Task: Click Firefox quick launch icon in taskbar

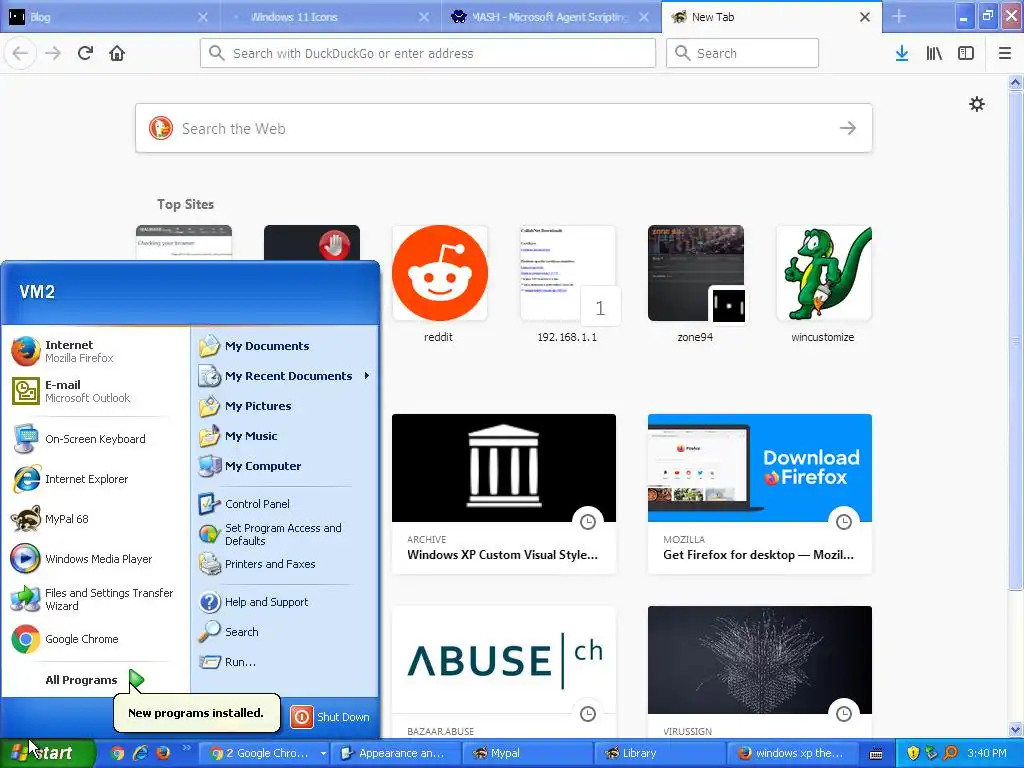Action: tap(163, 753)
